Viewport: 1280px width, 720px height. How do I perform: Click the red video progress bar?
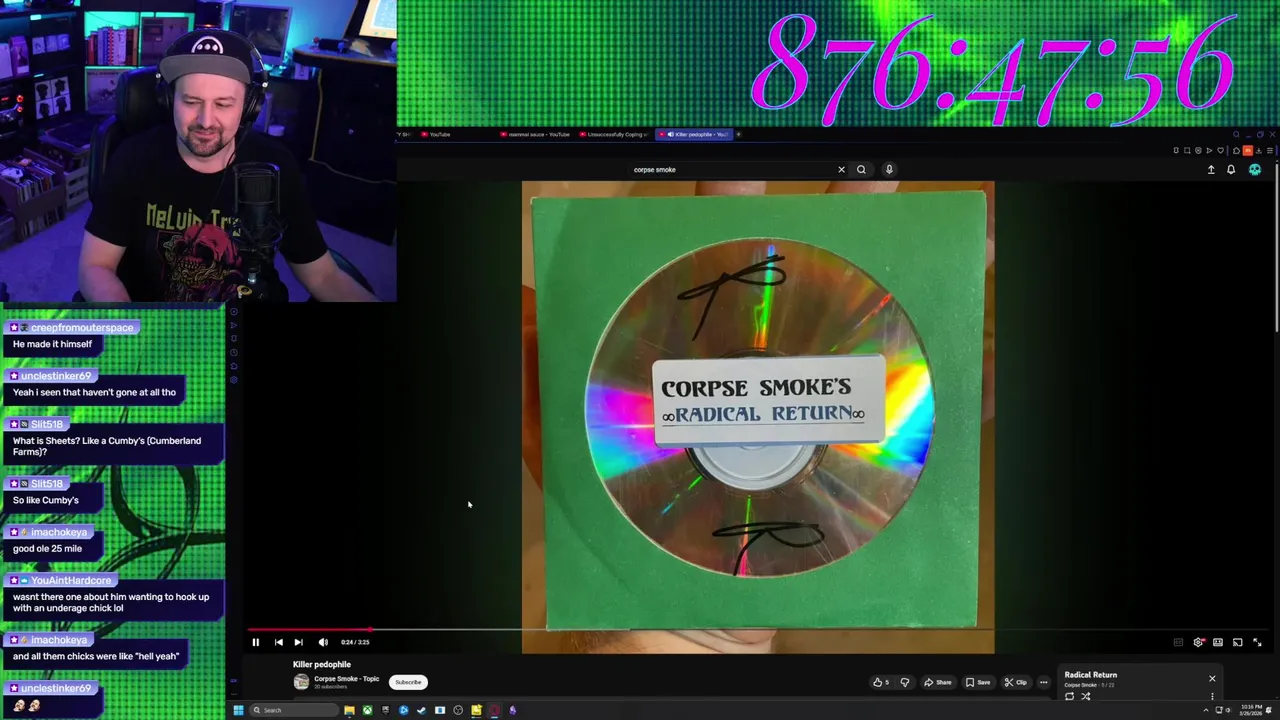(x=309, y=630)
